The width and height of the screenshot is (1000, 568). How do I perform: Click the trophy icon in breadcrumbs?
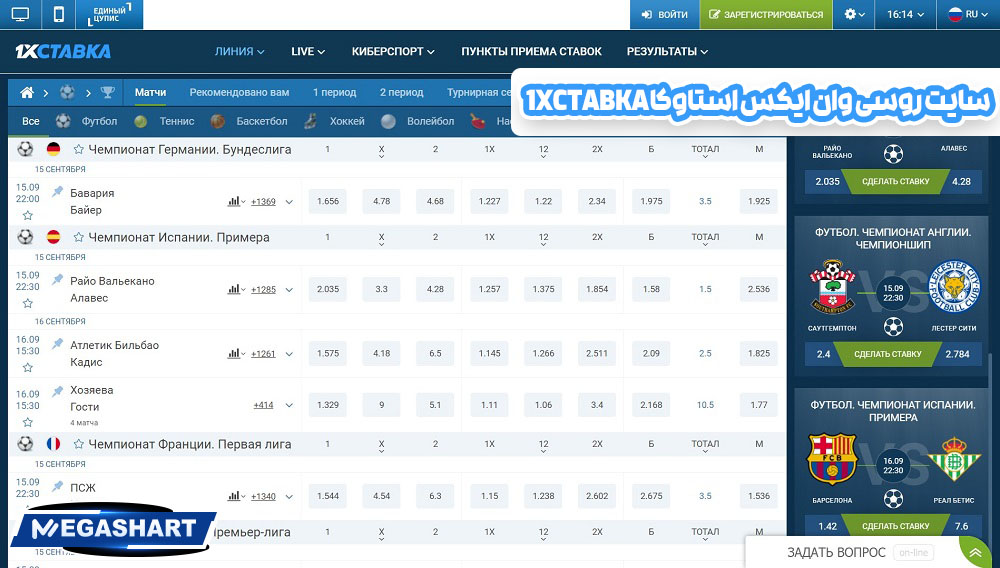pyautogui.click(x=108, y=92)
